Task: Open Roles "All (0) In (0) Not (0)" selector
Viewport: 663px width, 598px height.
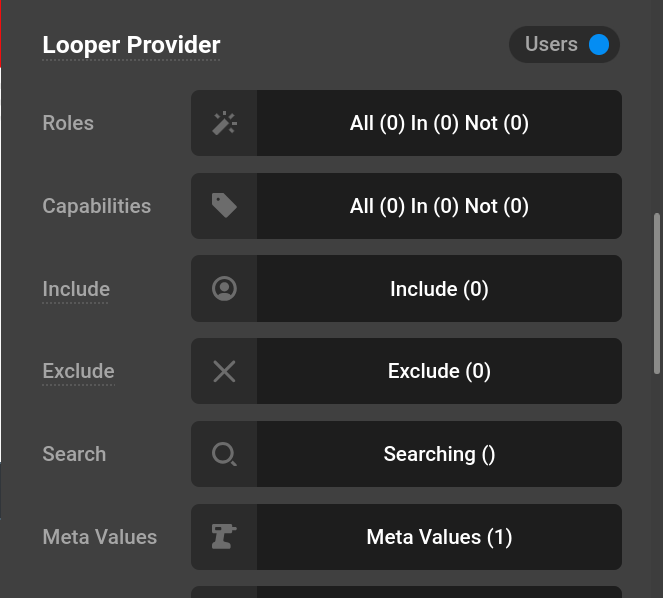Action: pos(439,123)
